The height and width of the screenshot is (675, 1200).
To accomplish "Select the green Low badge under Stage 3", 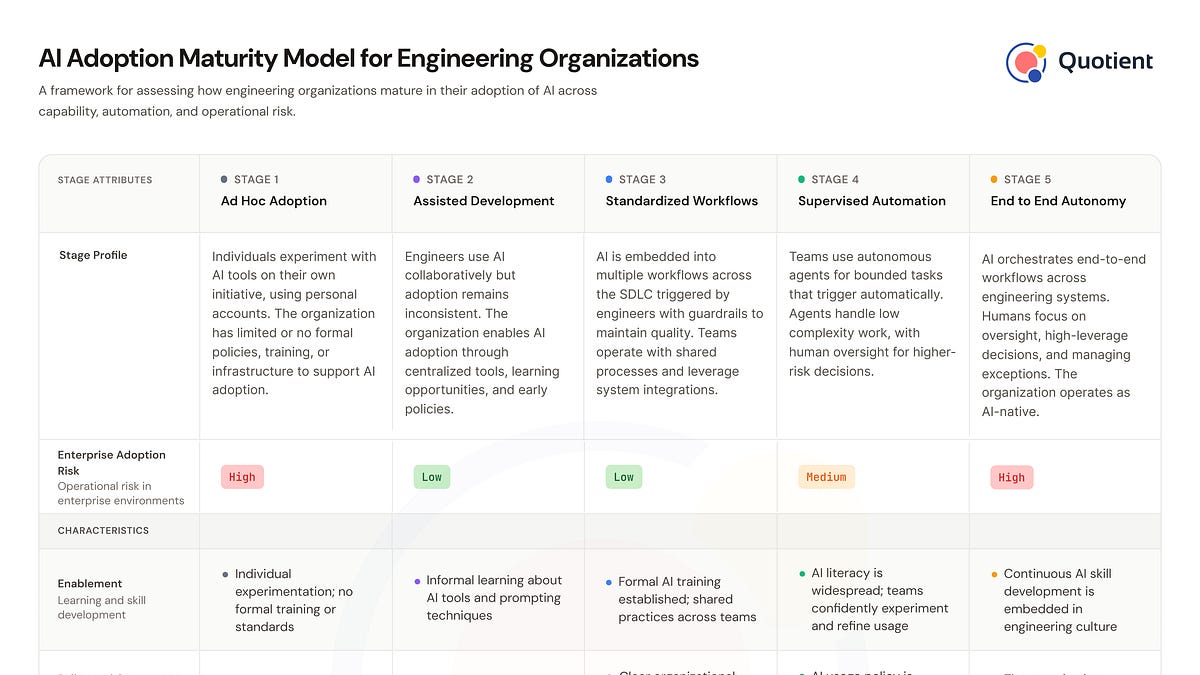I will coord(624,477).
